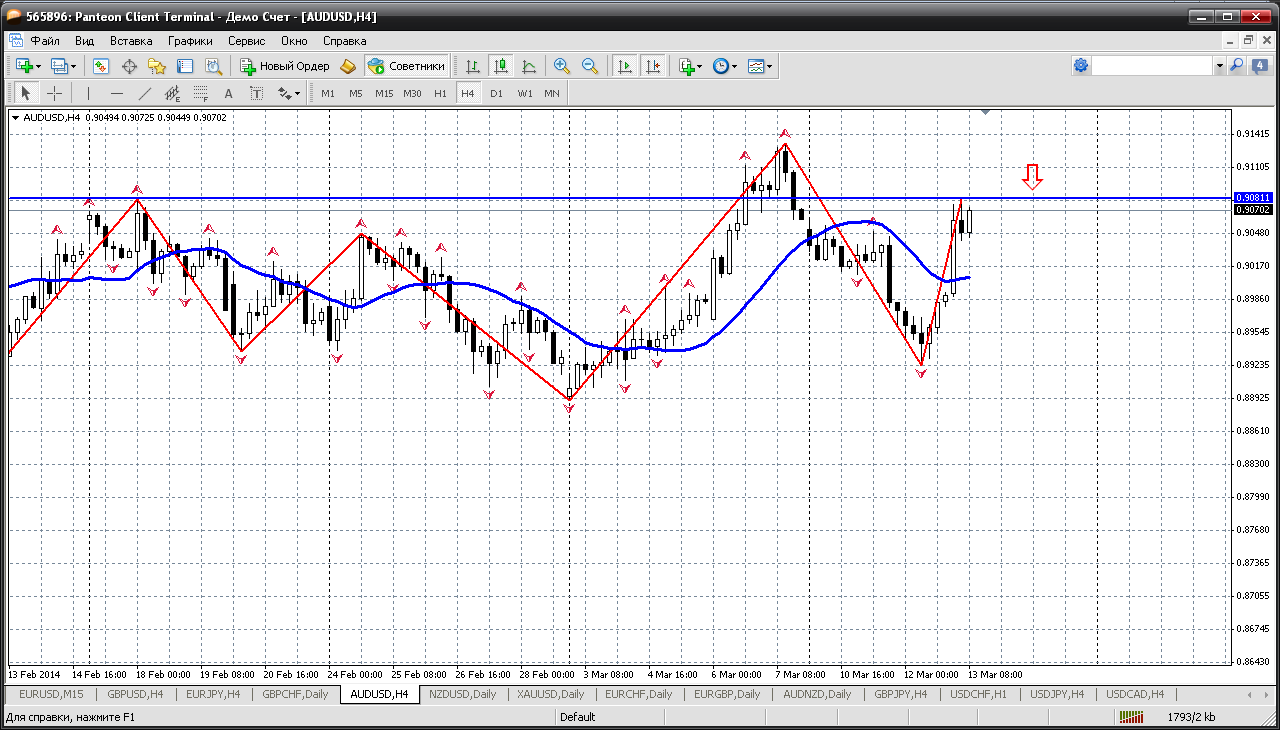Screen dimensions: 1280x730
Task: Switch chart to candlestick display mode
Action: (501, 66)
